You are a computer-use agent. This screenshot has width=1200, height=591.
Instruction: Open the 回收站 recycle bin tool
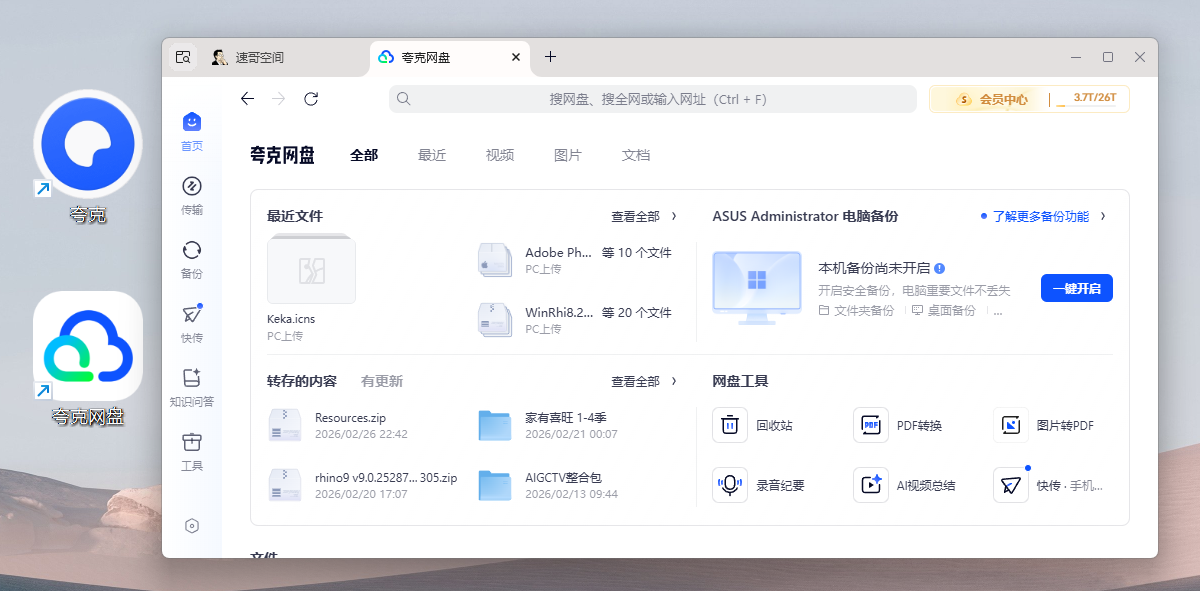[730, 425]
